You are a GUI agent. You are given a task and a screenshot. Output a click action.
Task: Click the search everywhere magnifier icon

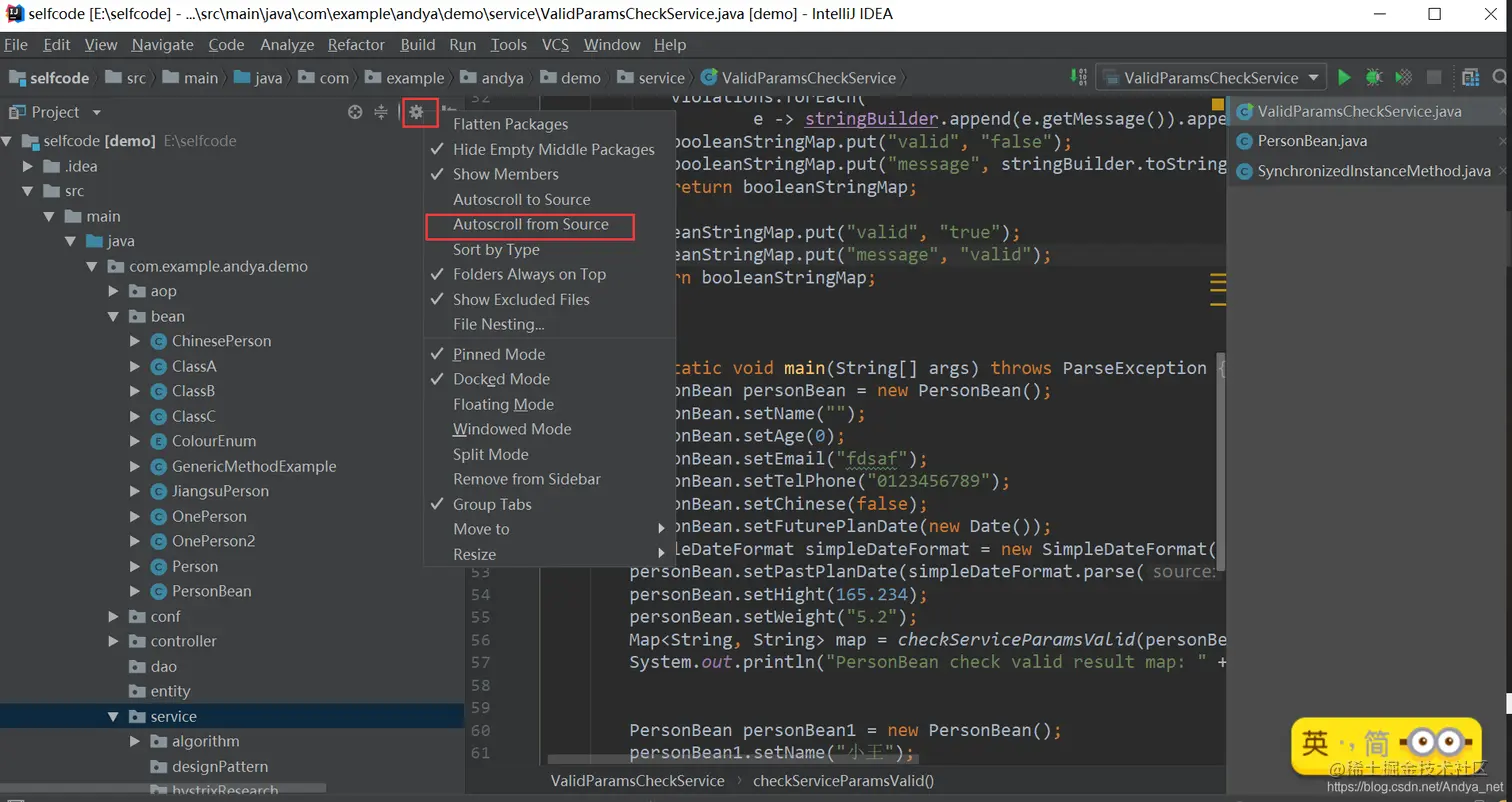[x=1501, y=77]
